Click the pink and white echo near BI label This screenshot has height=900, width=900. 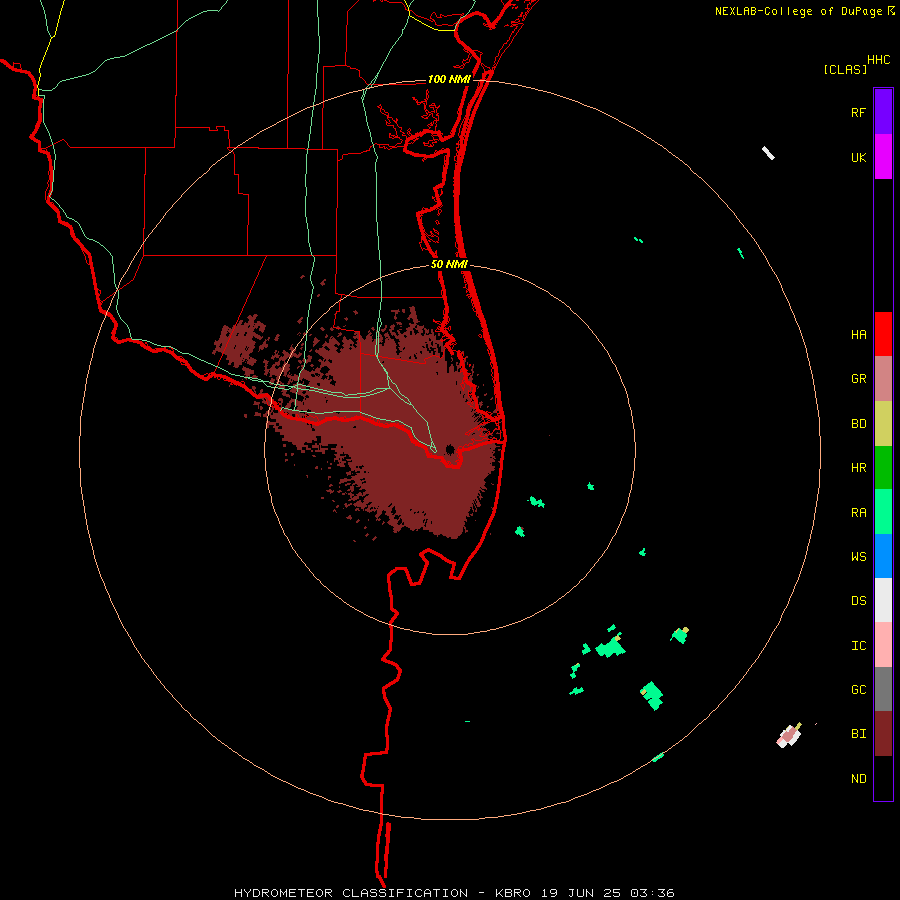point(789,735)
